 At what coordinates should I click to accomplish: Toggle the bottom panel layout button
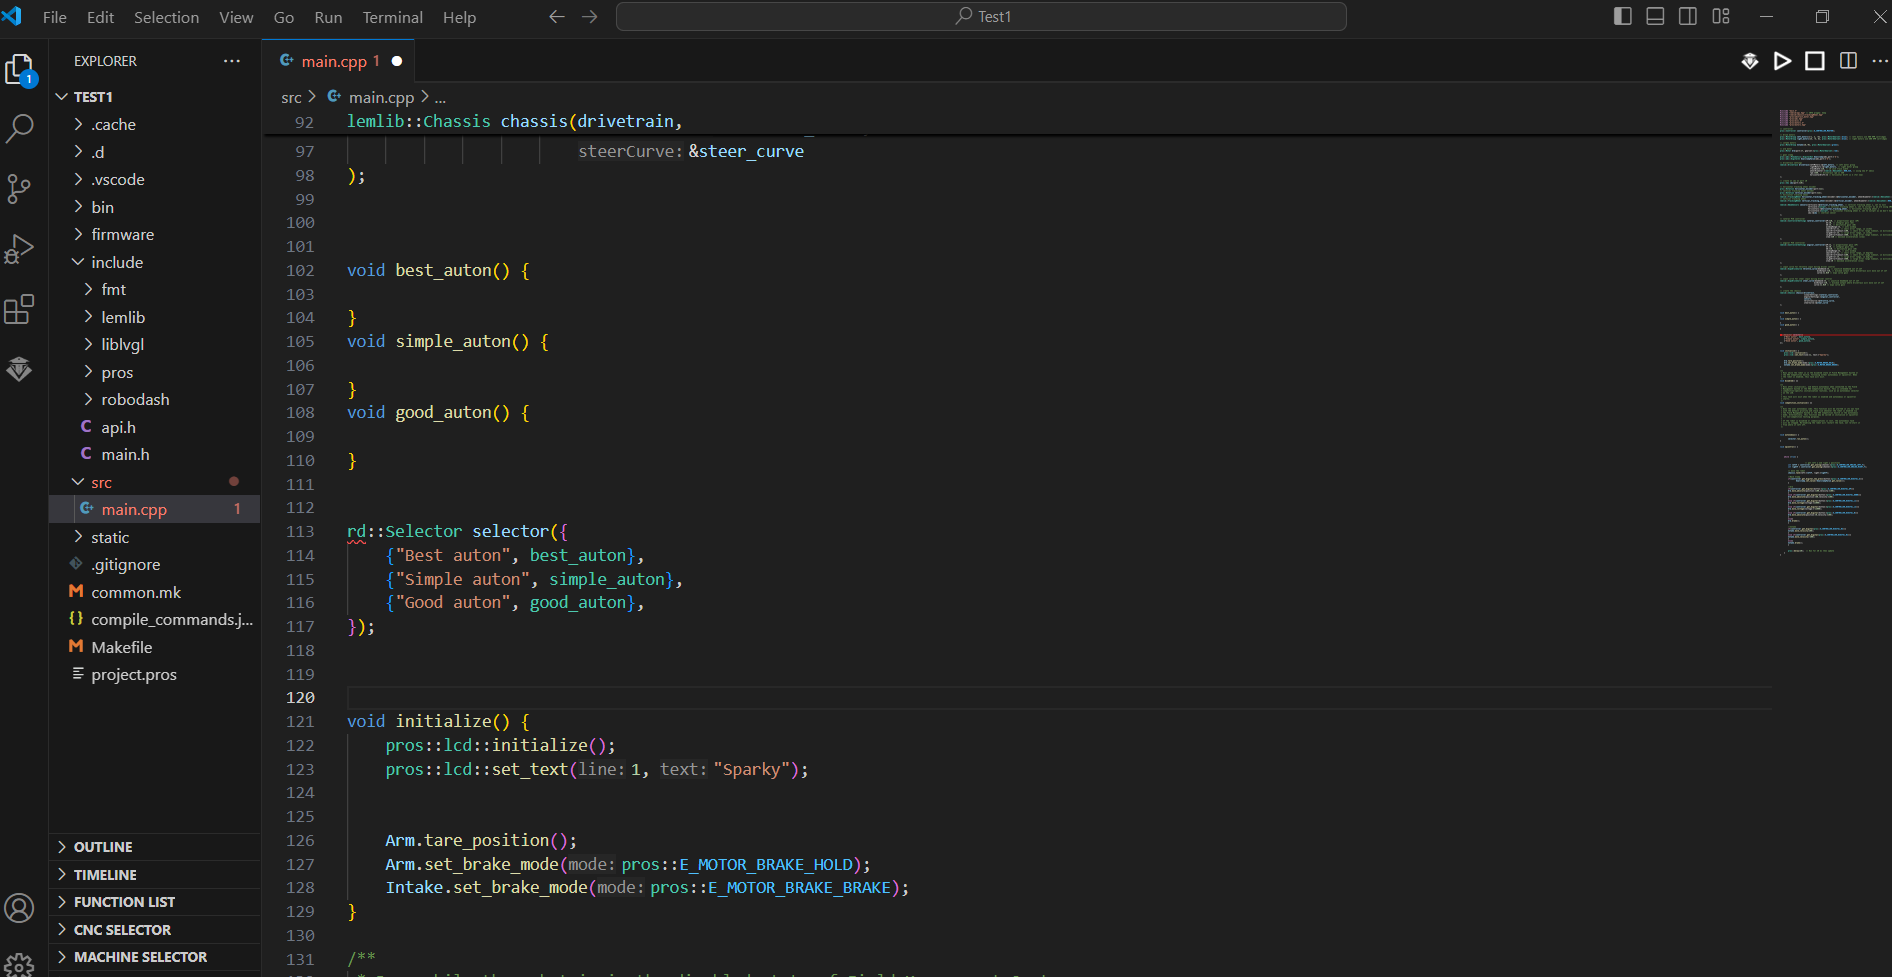click(1655, 16)
